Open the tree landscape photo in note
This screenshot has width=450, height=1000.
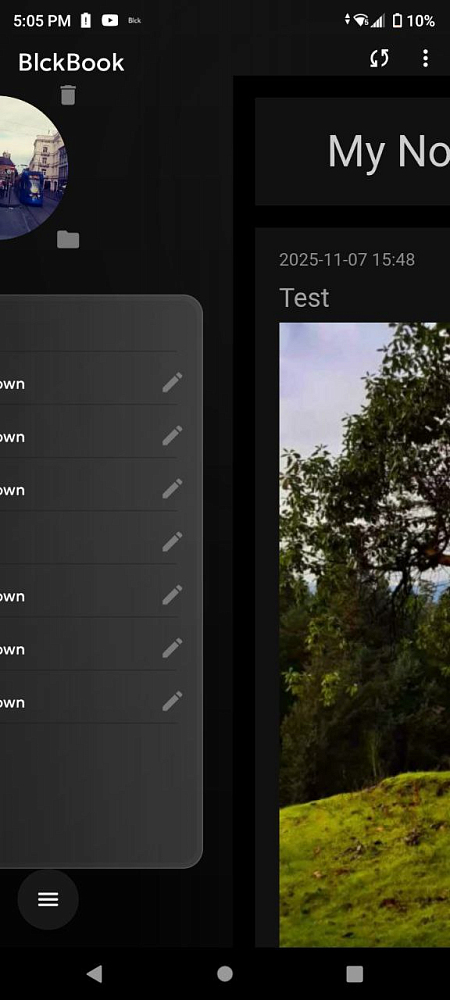(x=365, y=635)
